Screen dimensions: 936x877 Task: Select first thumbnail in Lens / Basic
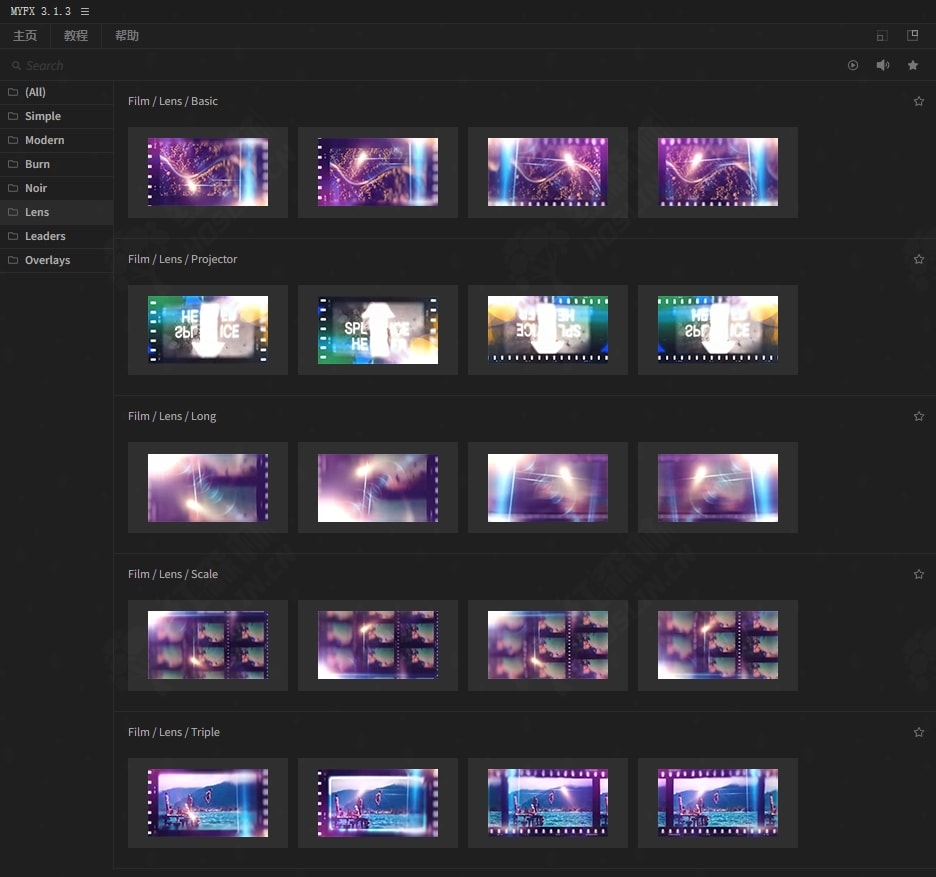tap(208, 172)
